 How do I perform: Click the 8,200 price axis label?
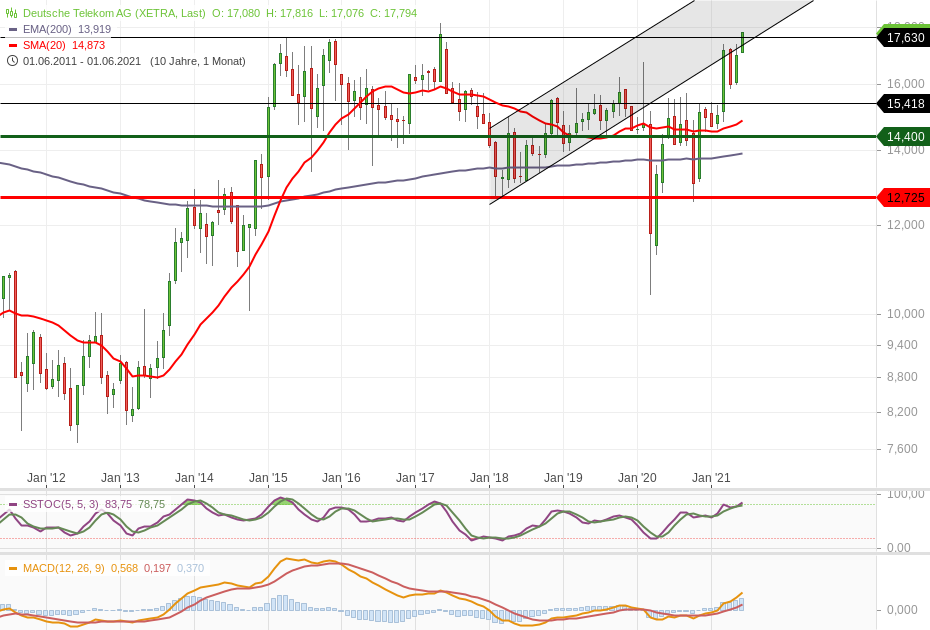[x=902, y=412]
